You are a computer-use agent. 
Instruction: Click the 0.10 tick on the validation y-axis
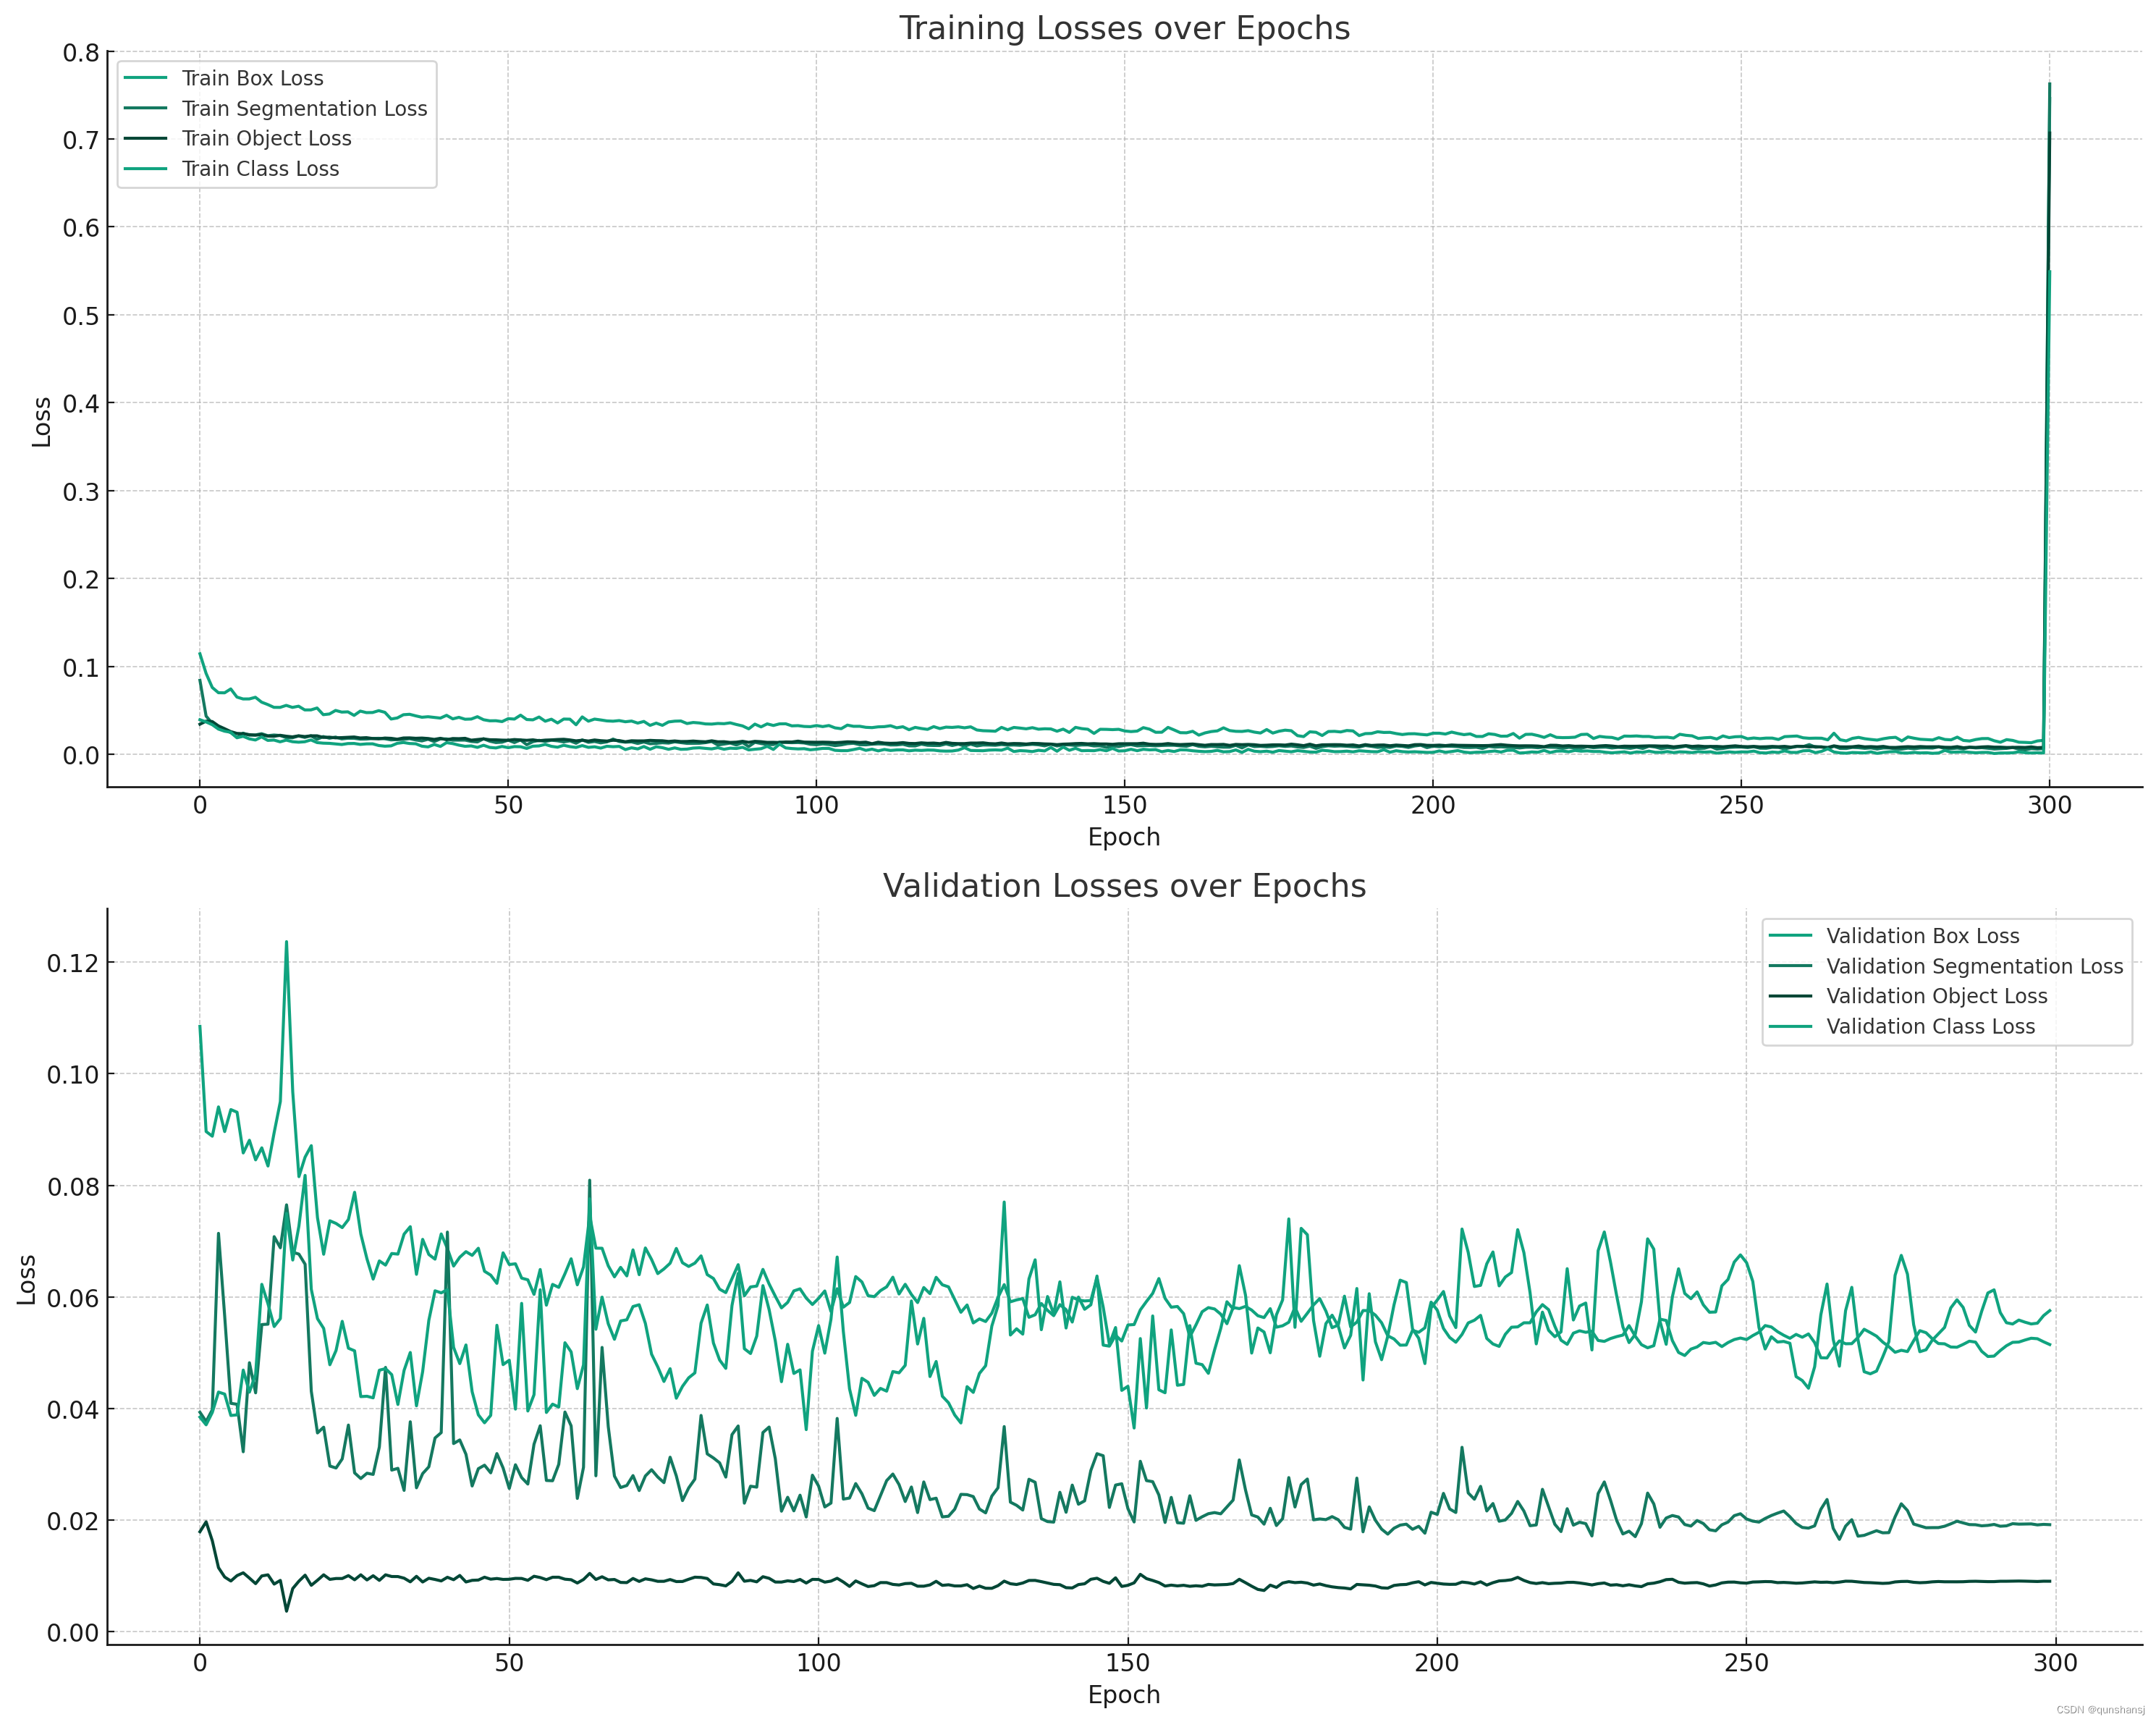coord(73,1075)
